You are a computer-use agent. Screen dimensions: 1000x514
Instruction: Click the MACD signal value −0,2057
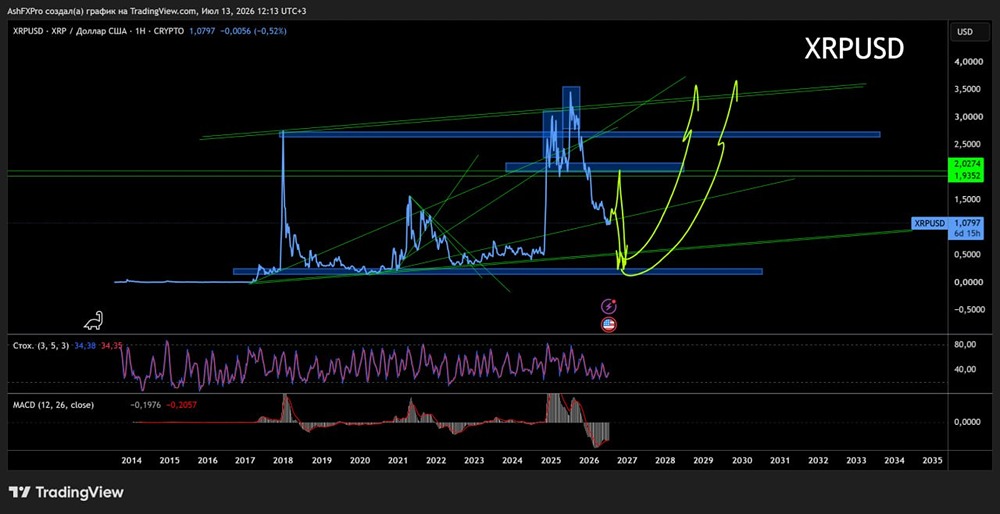pyautogui.click(x=182, y=404)
